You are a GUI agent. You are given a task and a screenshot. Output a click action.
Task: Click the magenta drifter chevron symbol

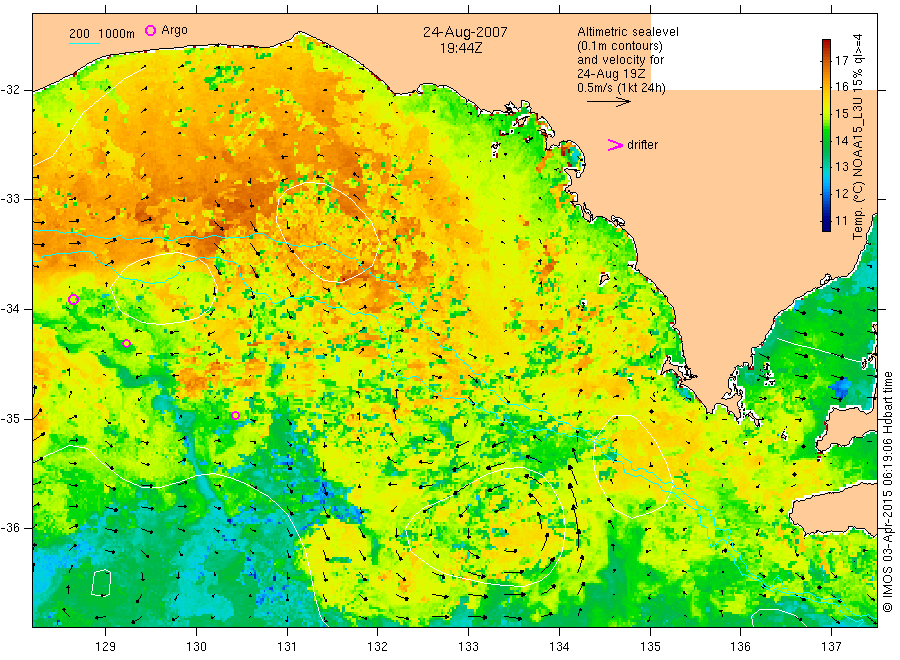[615, 145]
